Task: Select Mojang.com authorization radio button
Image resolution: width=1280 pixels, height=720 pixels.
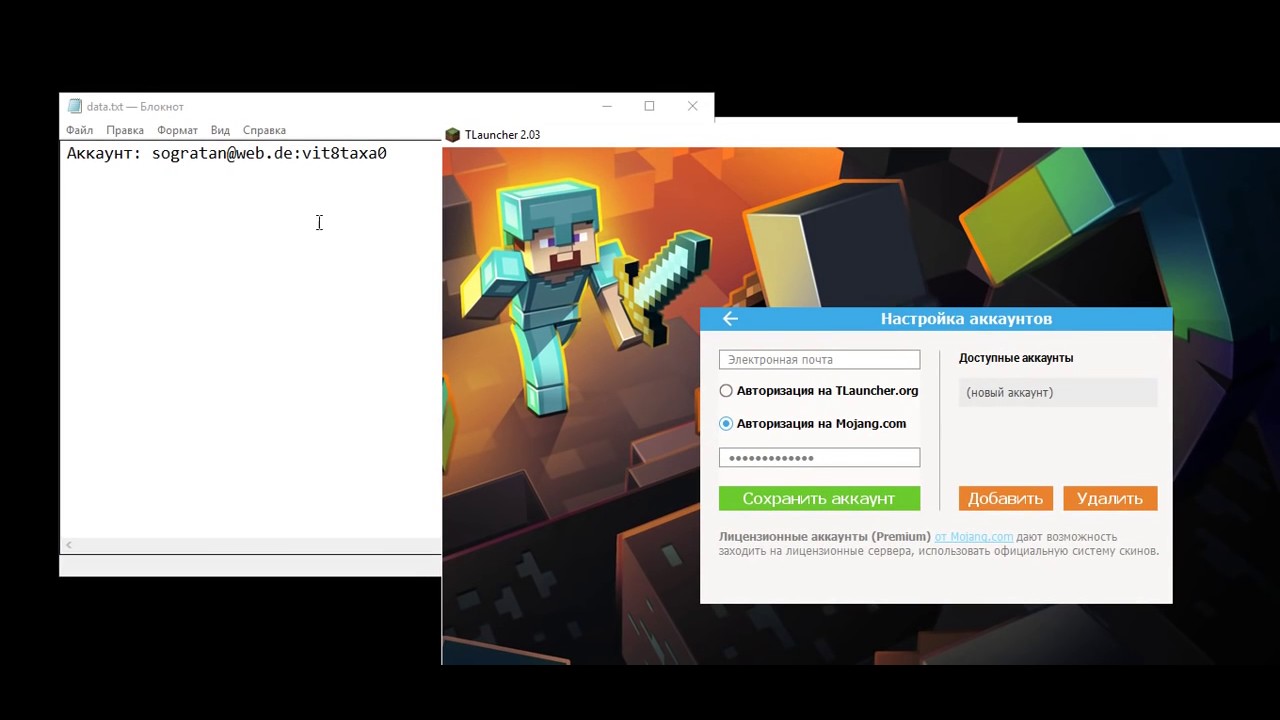Action: pos(726,424)
